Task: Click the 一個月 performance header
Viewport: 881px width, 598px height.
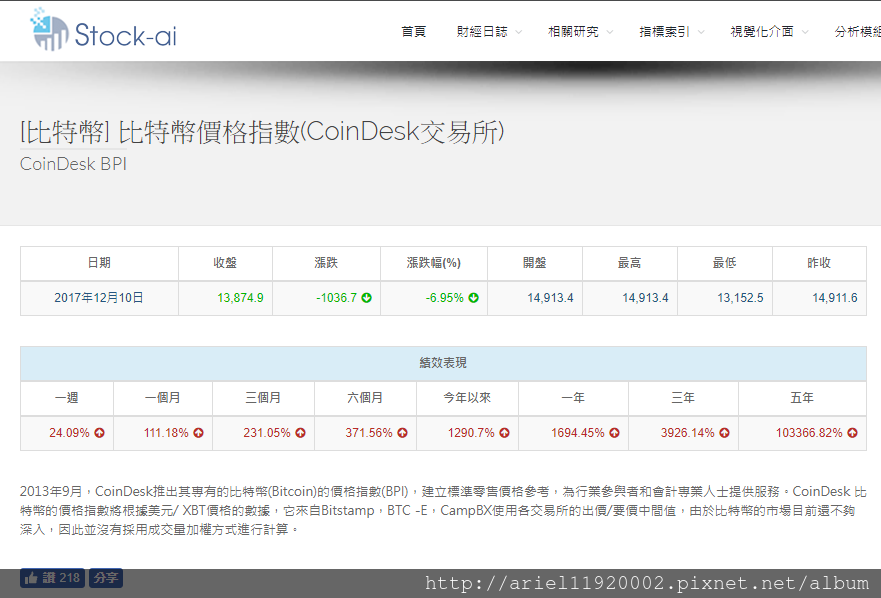Action: (x=163, y=398)
